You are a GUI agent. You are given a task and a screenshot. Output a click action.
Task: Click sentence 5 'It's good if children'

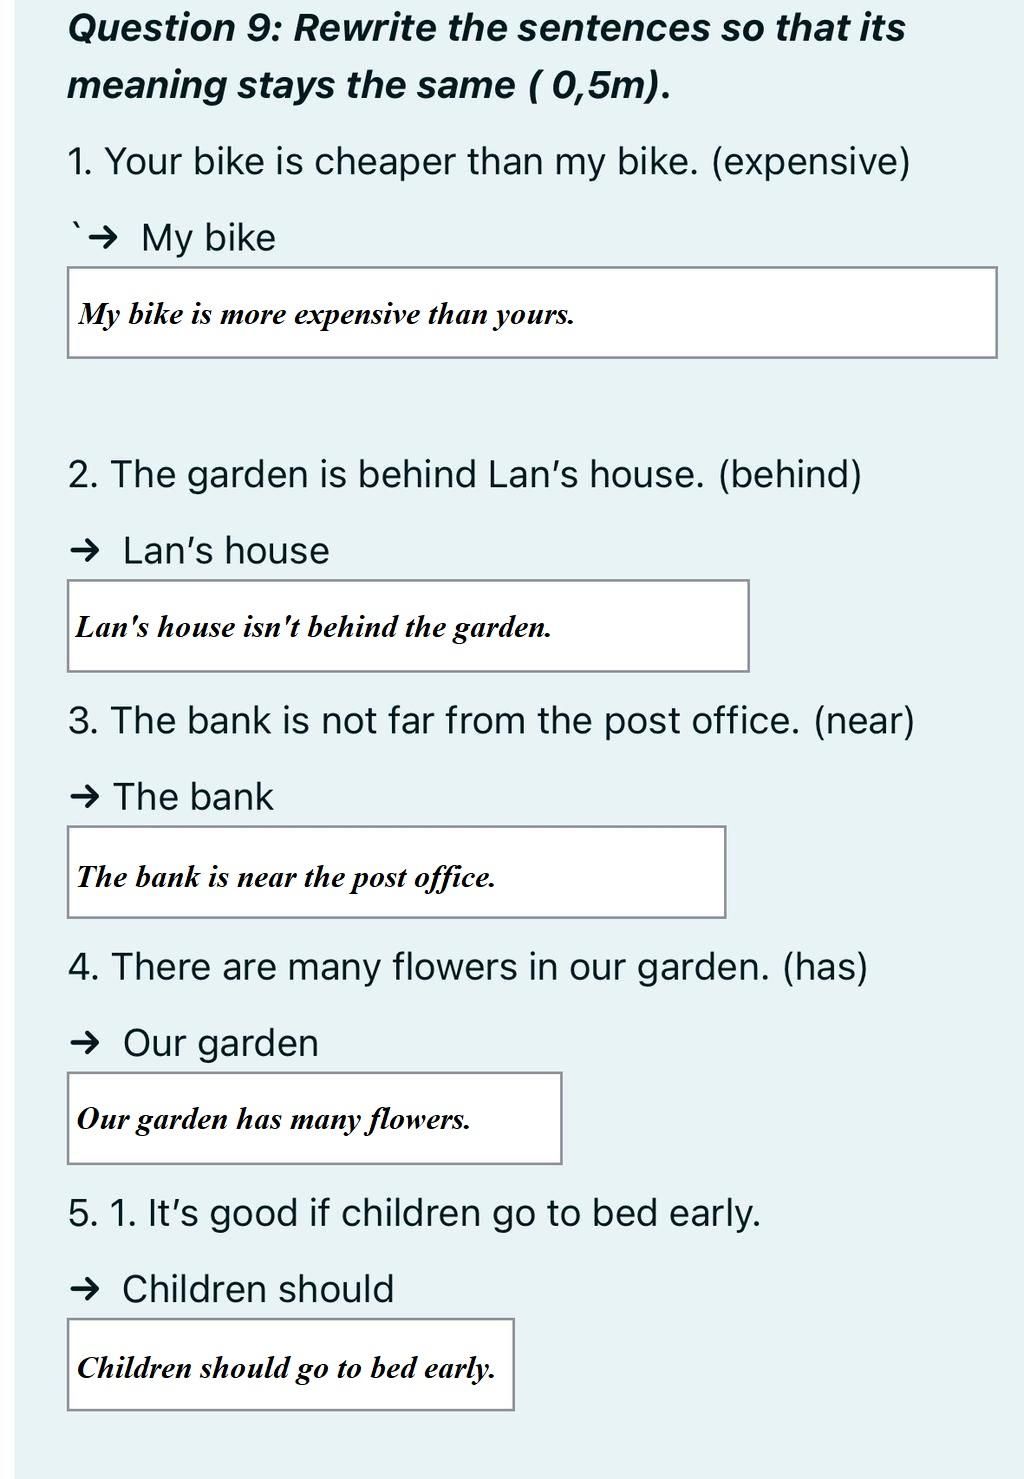pyautogui.click(x=414, y=1213)
